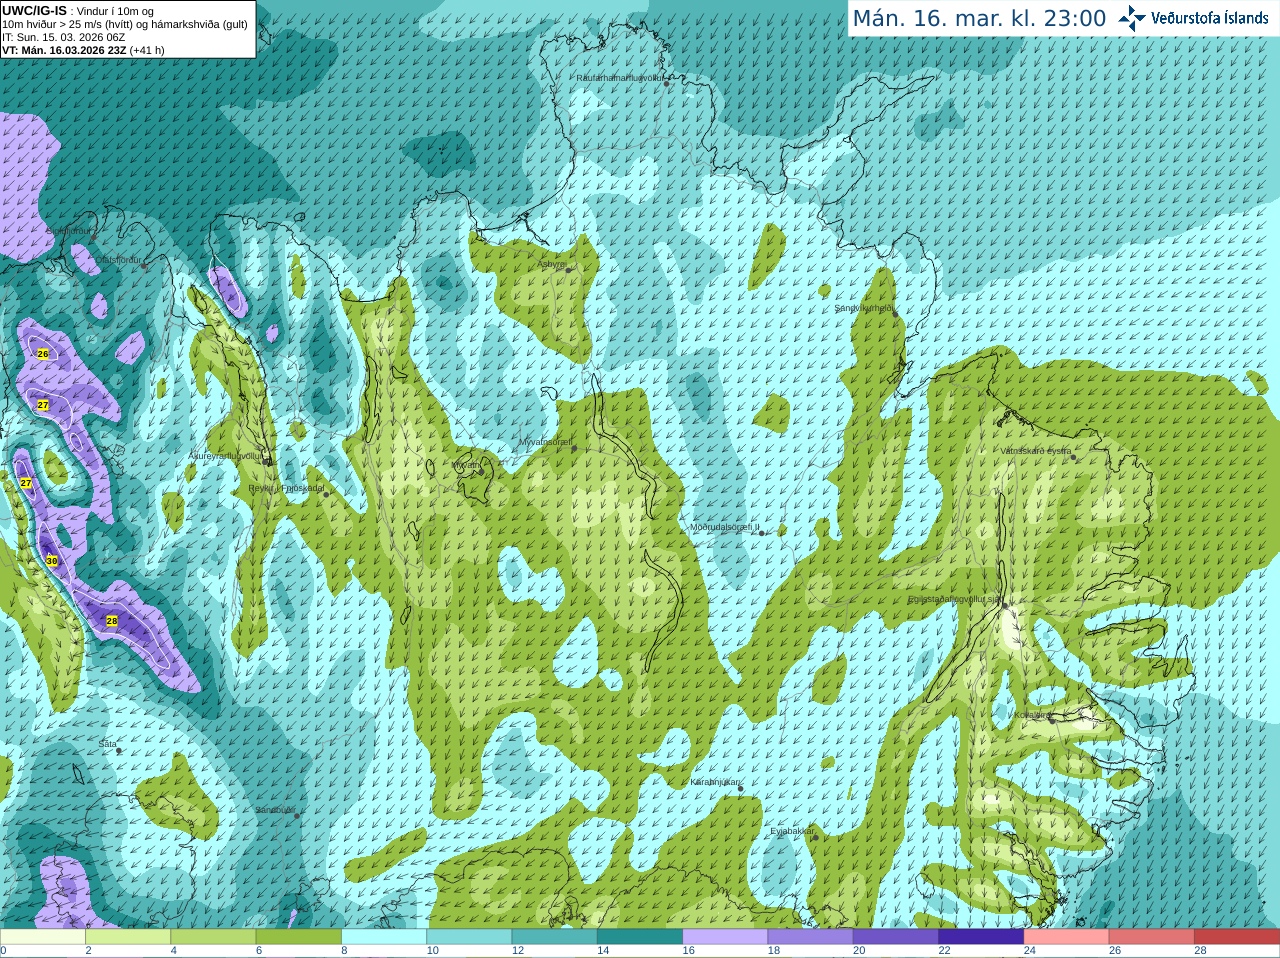This screenshot has width=1280, height=958.
Task: Click the legend scale number 28
Action: click(1200, 951)
